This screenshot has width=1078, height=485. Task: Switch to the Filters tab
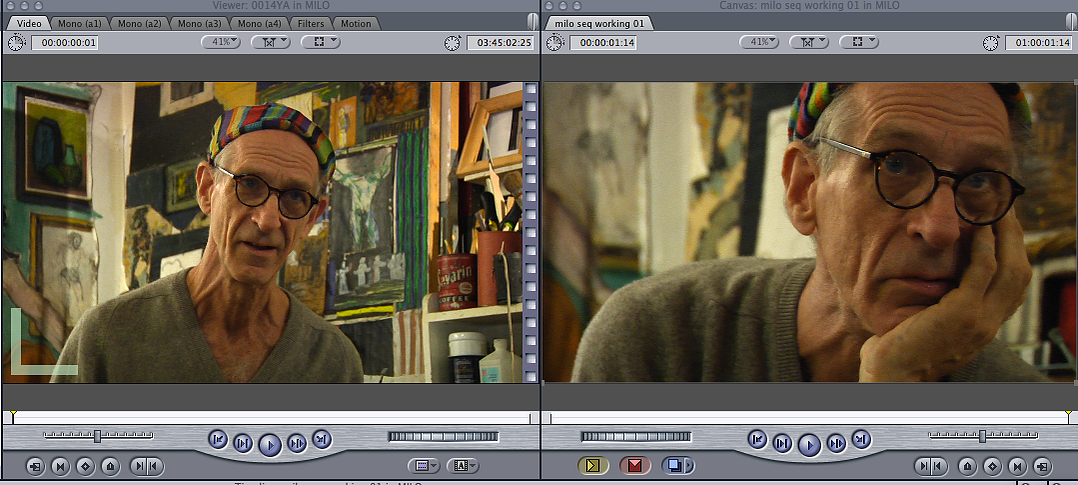click(311, 23)
